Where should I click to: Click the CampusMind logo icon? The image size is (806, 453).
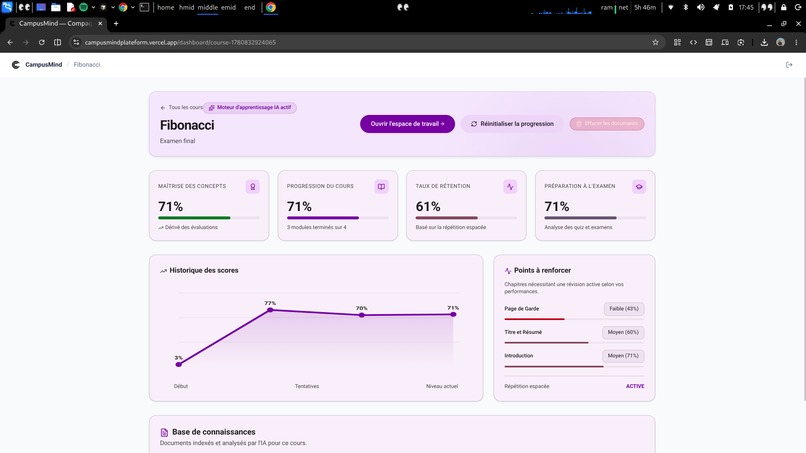coord(16,65)
